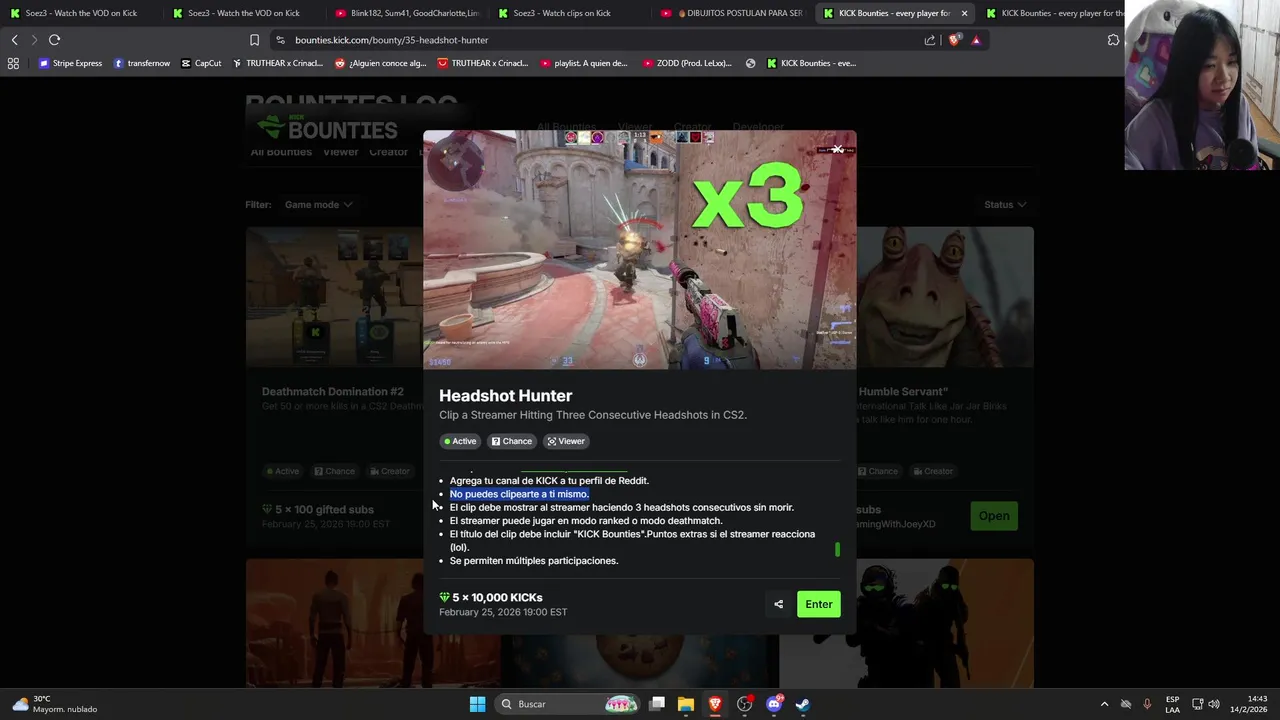The width and height of the screenshot is (1280, 720).
Task: Open the Deathmatch Domination #2 card title
Action: [333, 392]
